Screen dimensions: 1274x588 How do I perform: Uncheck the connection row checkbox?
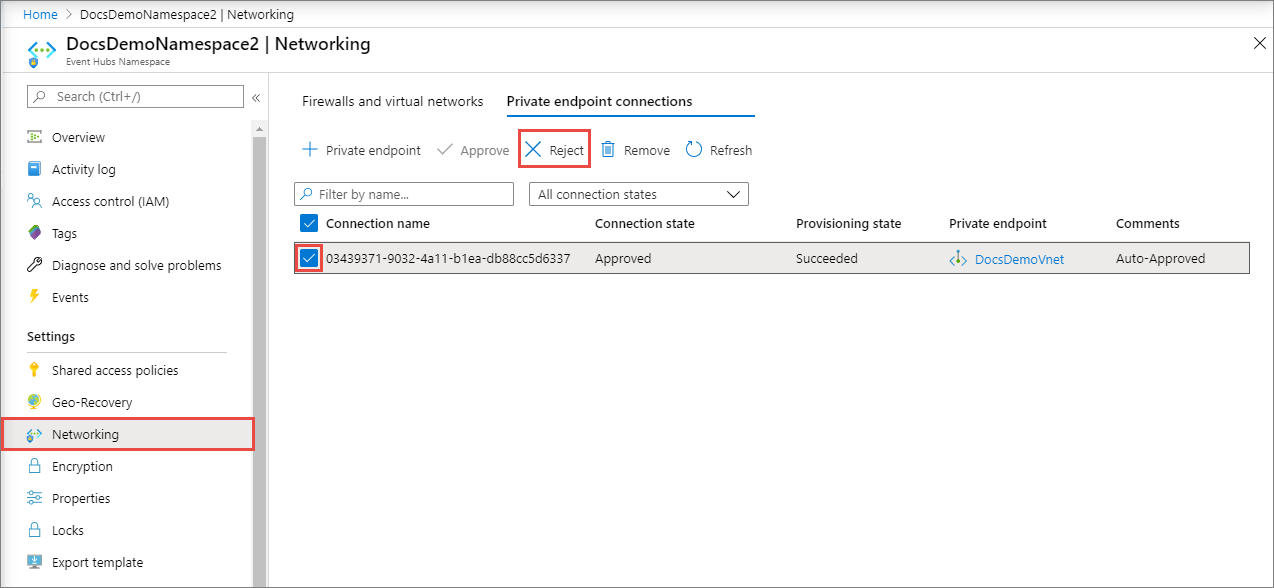click(x=309, y=258)
